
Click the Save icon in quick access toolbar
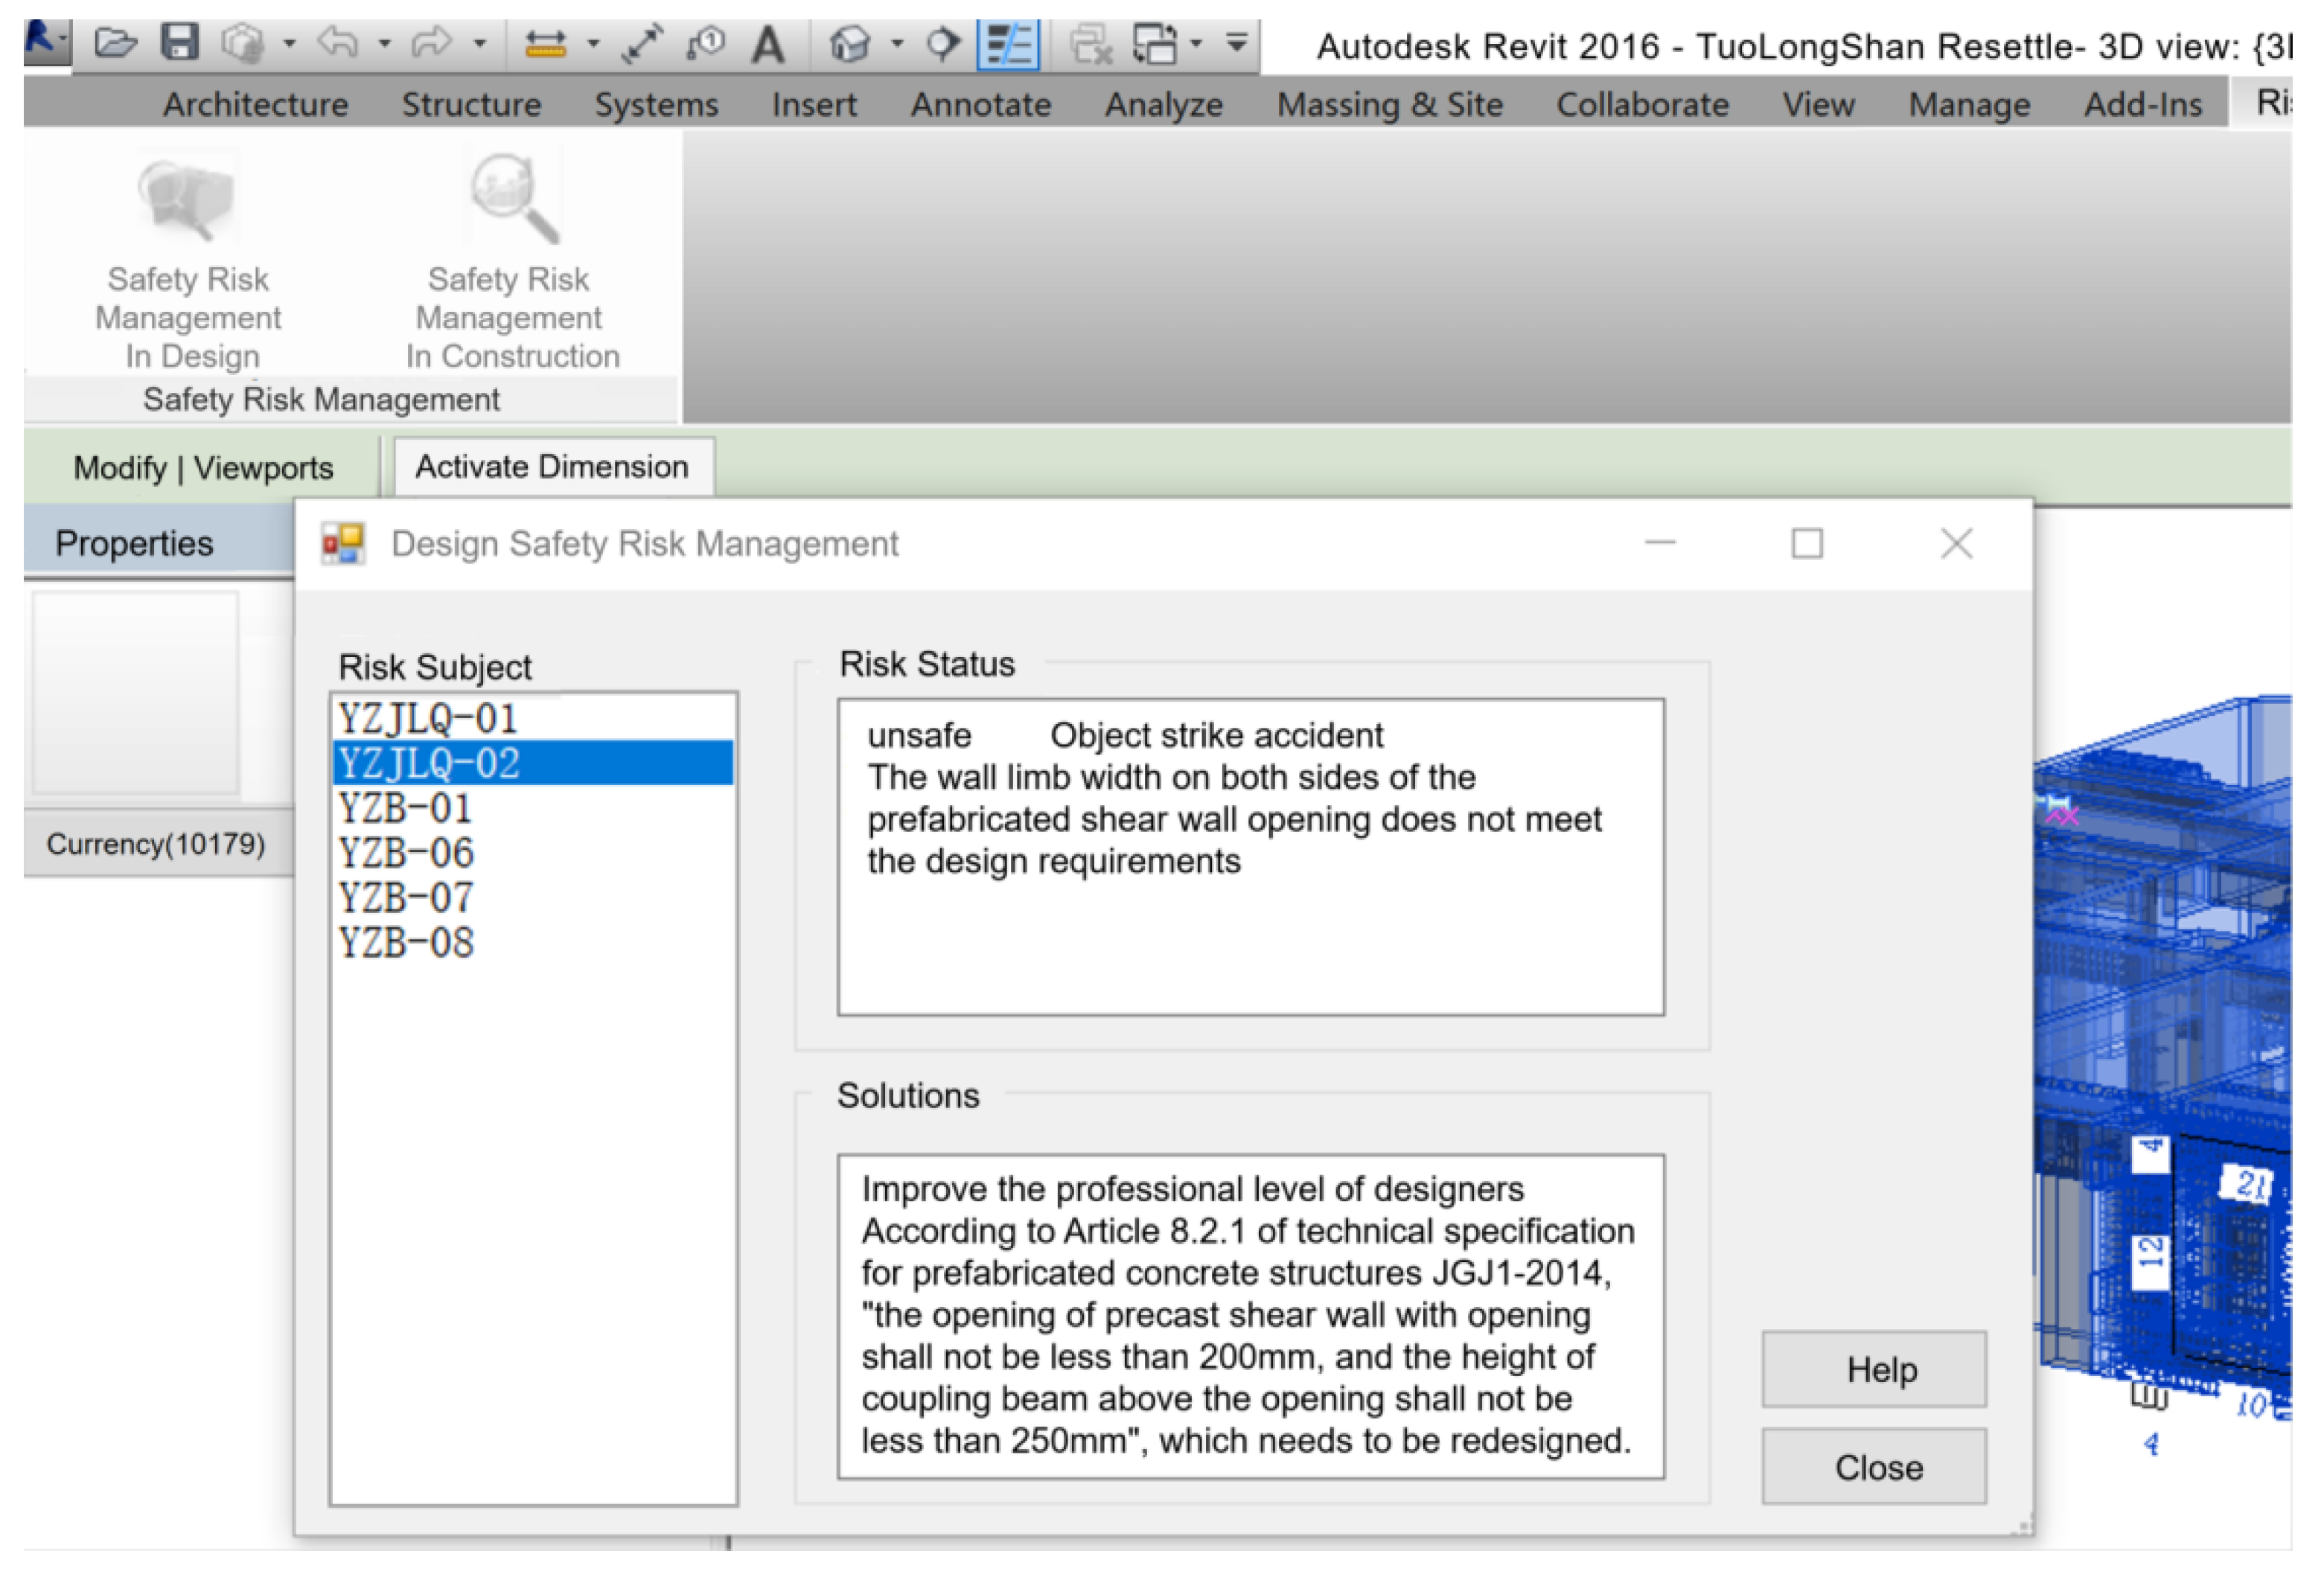pyautogui.click(x=180, y=43)
